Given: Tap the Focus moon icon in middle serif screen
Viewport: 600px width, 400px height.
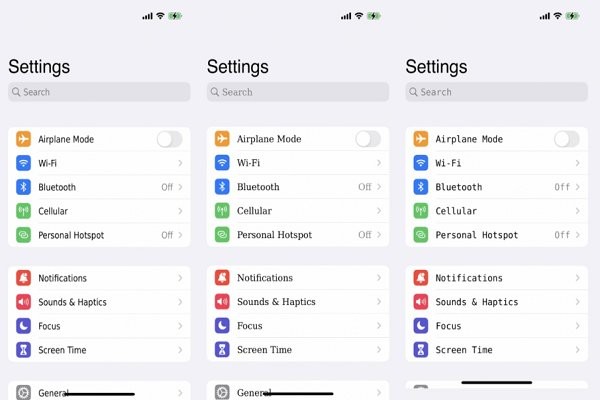Looking at the screenshot, I should tap(222, 326).
